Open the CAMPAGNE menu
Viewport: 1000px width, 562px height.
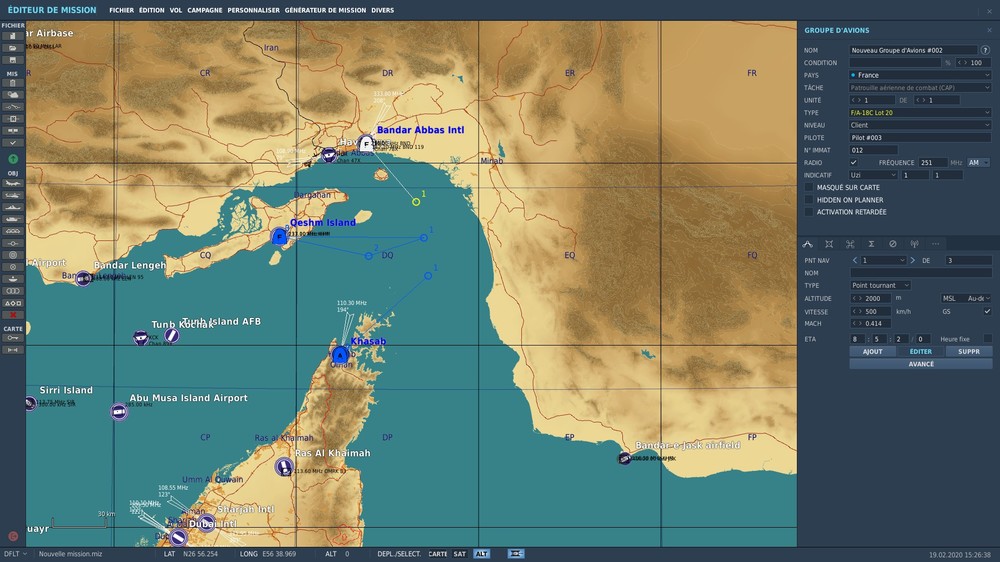point(205,10)
